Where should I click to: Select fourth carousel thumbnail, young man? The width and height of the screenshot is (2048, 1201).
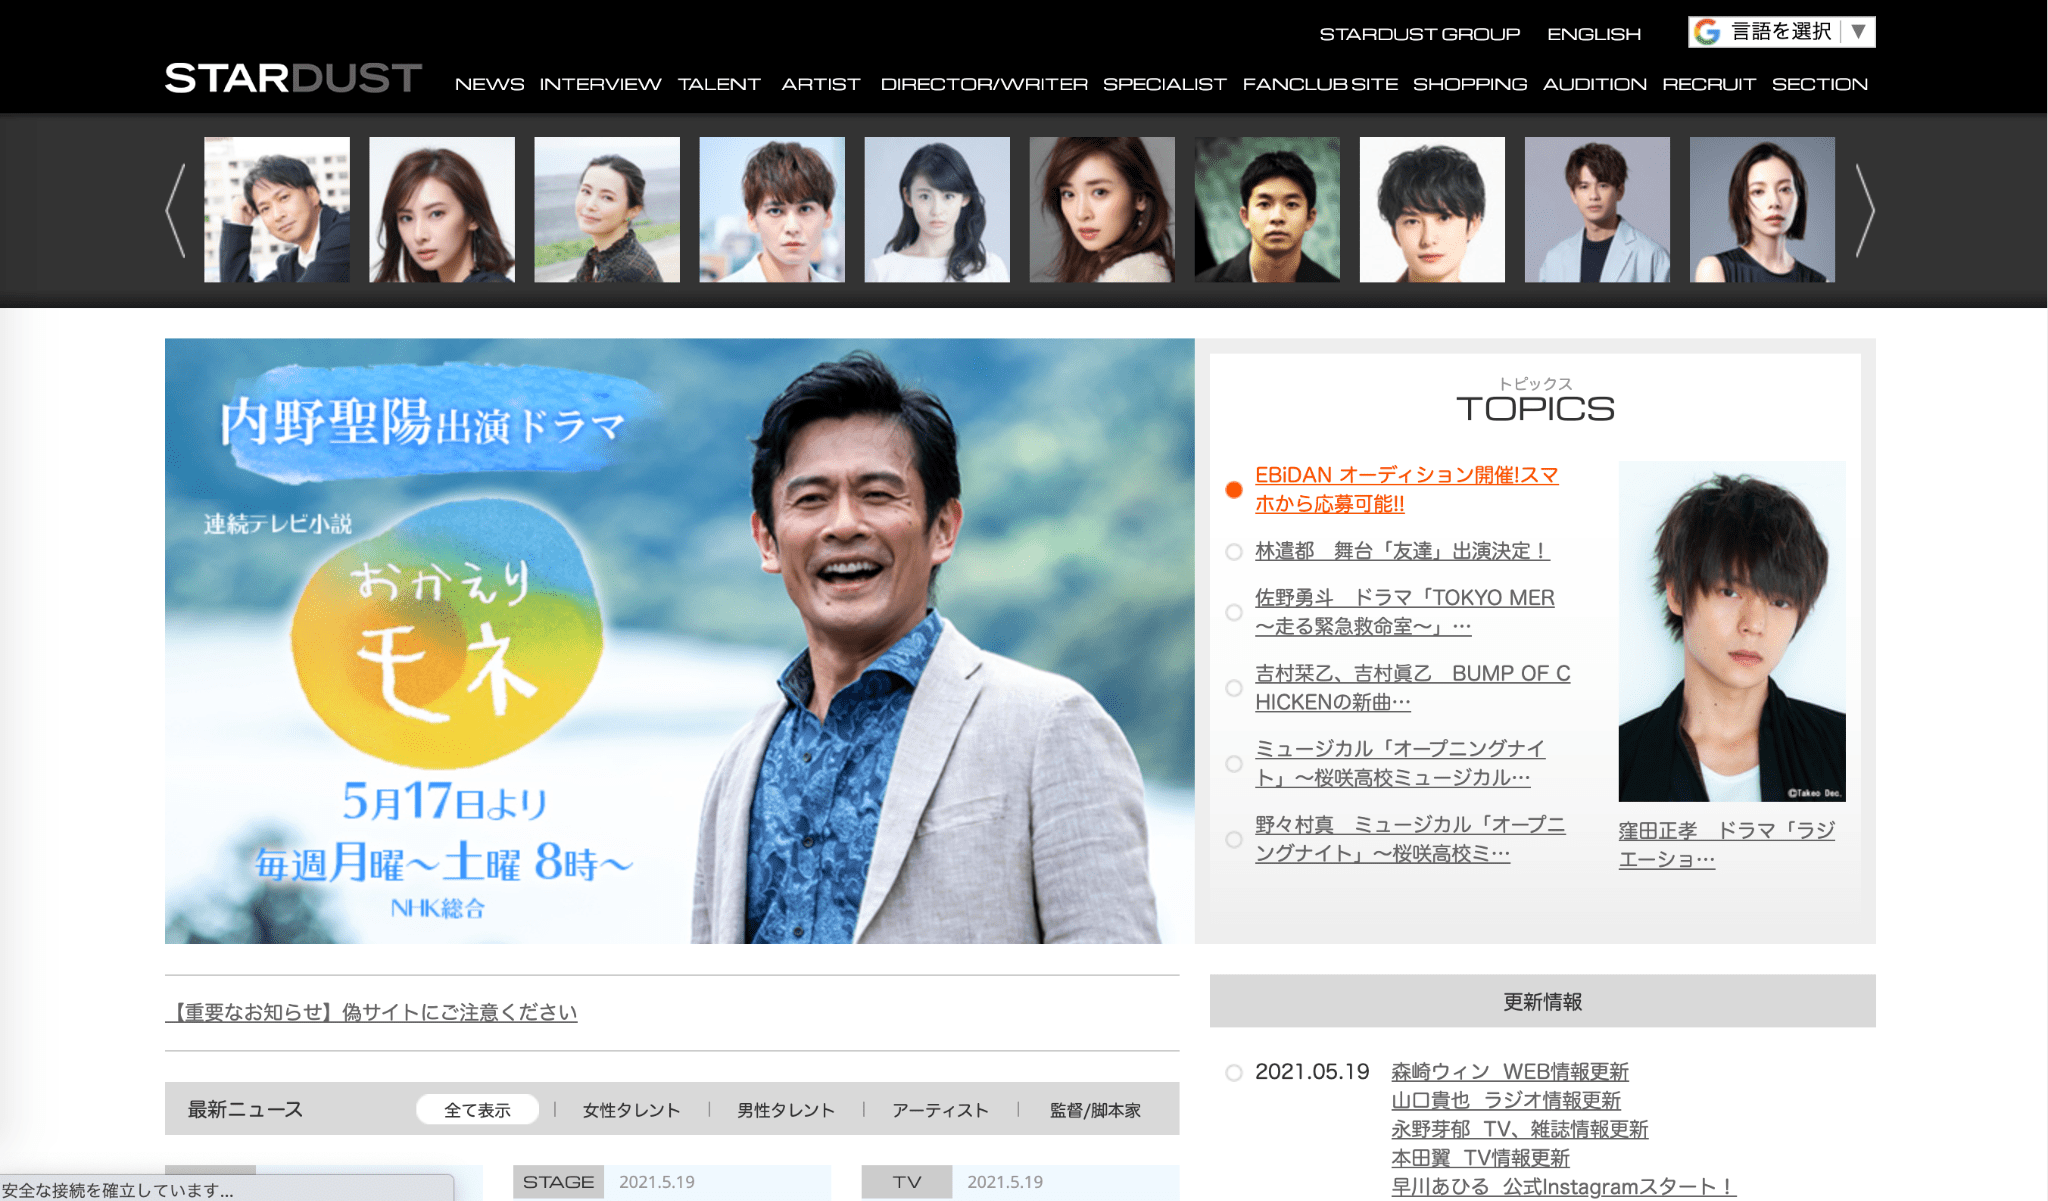pyautogui.click(x=772, y=210)
